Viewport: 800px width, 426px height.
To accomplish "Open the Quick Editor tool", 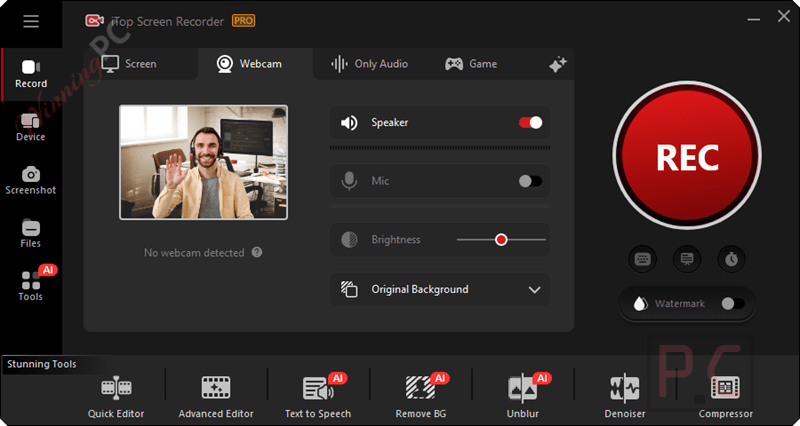I will (116, 397).
